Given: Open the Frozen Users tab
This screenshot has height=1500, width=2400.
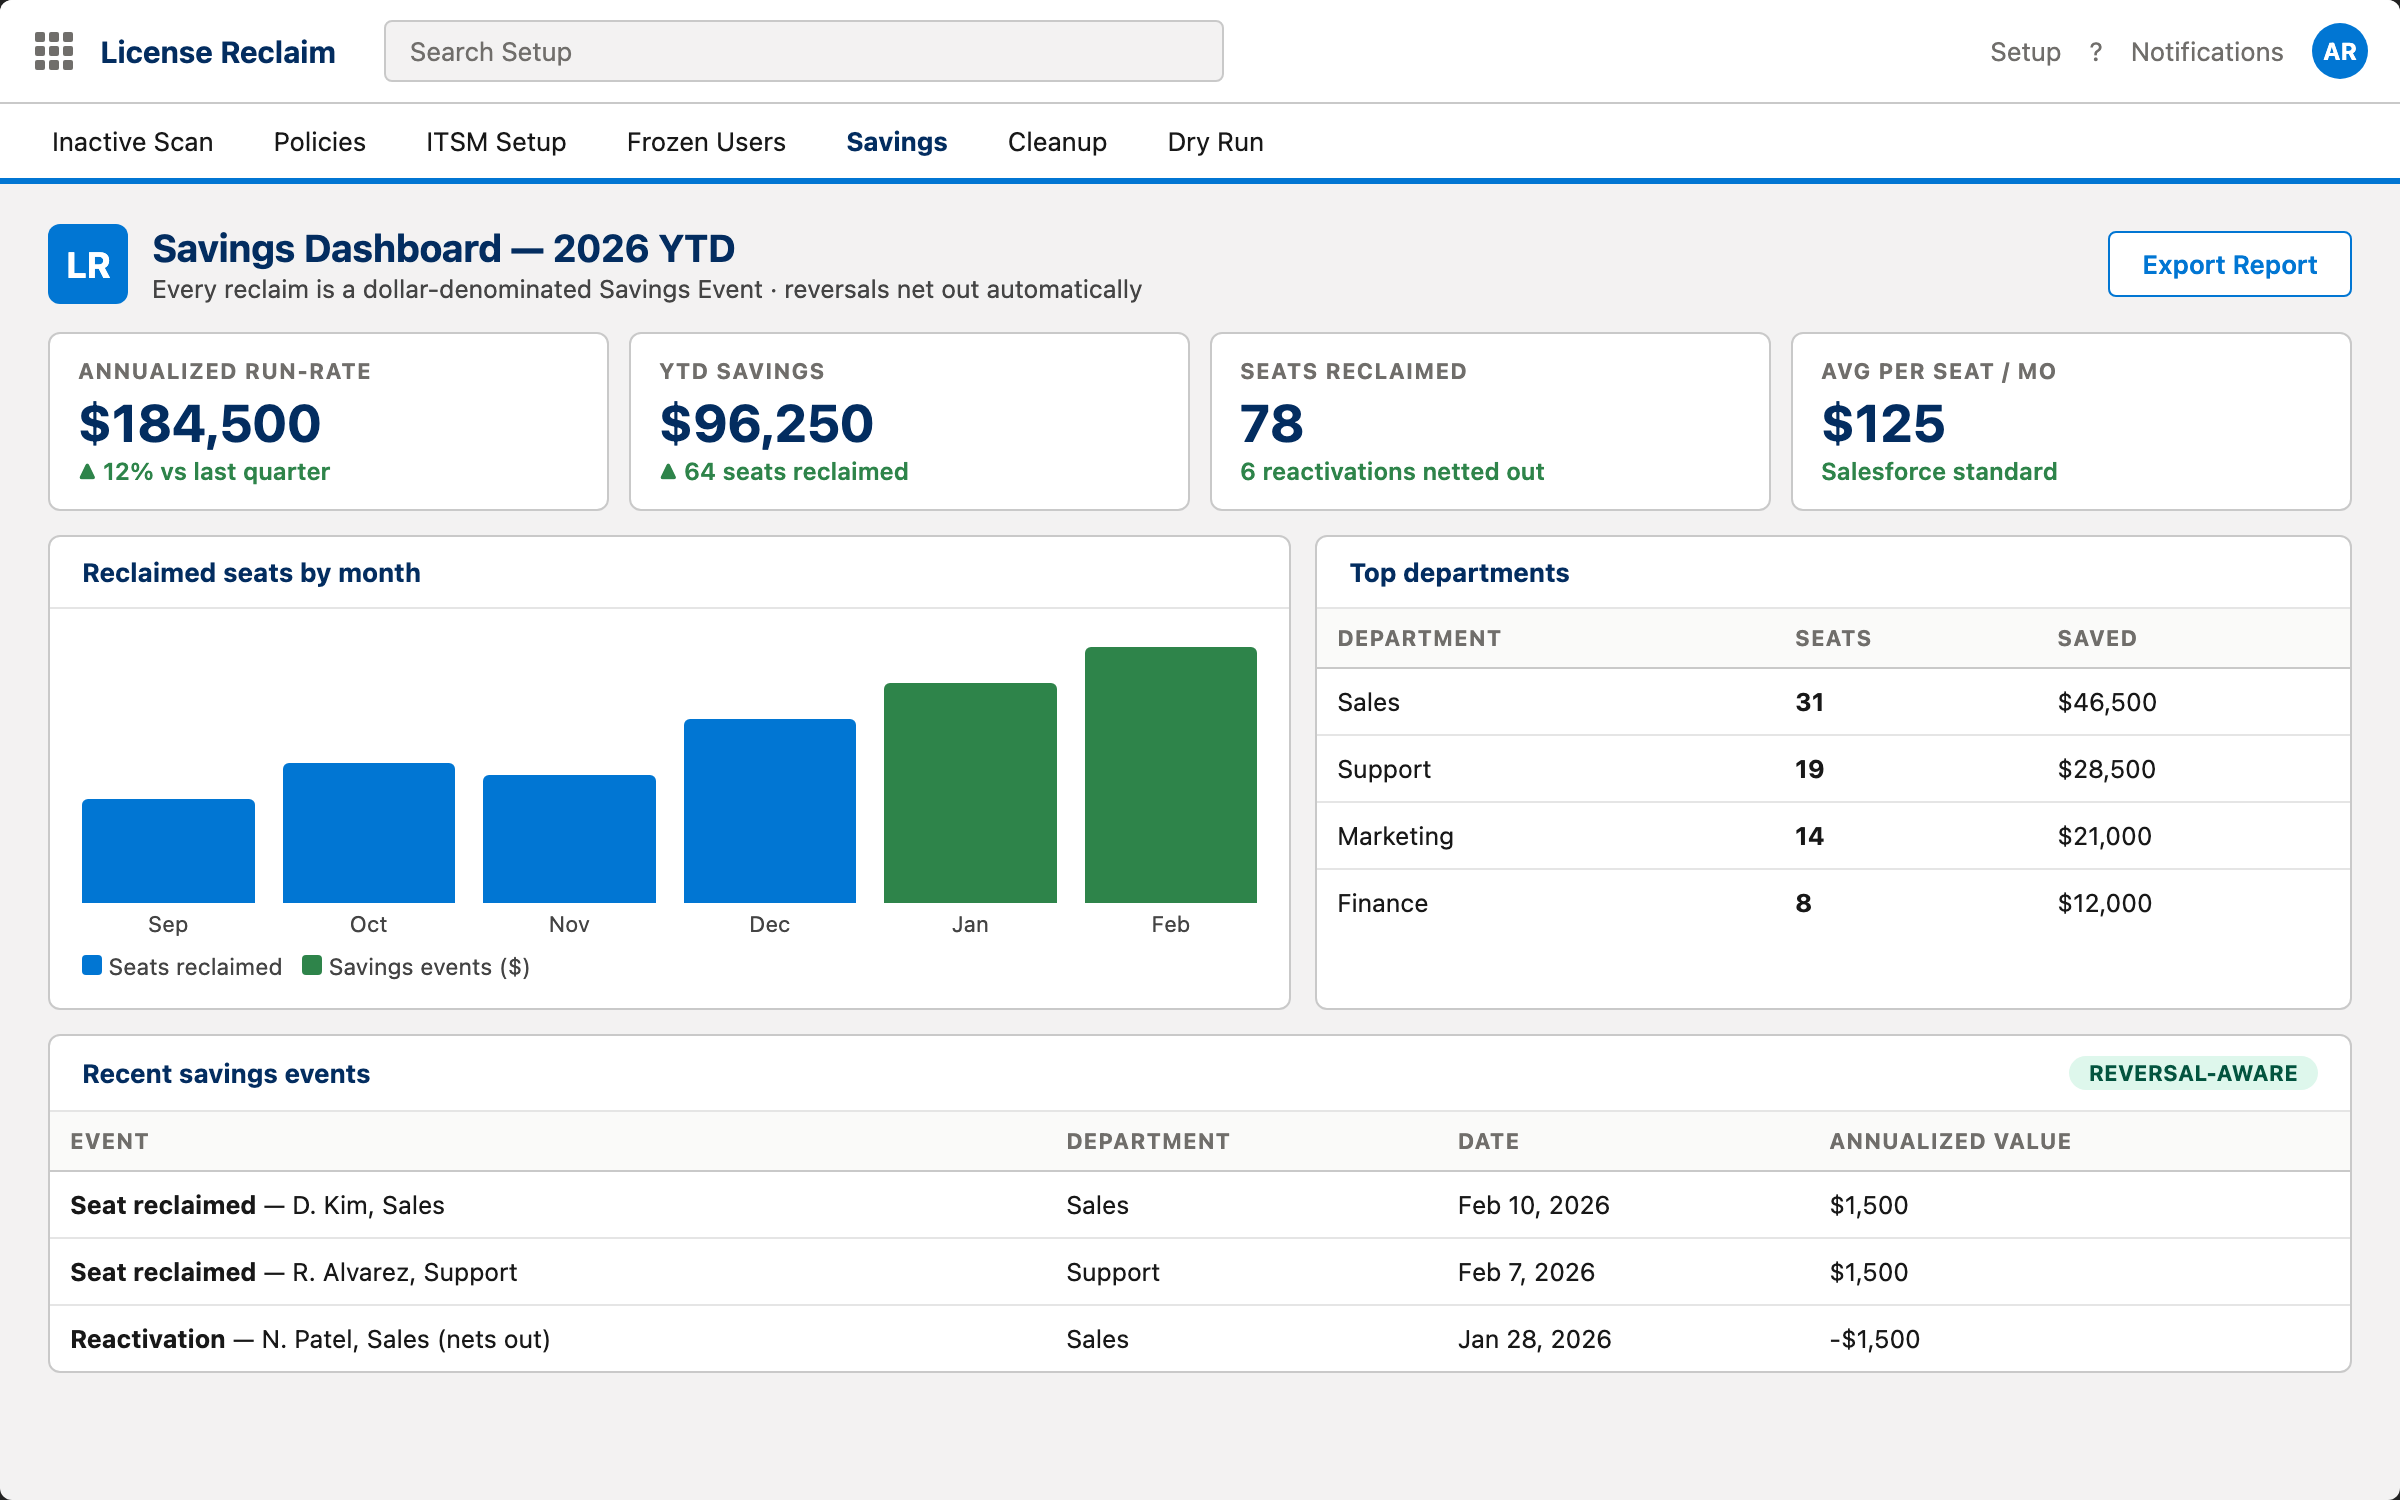Looking at the screenshot, I should [706, 142].
